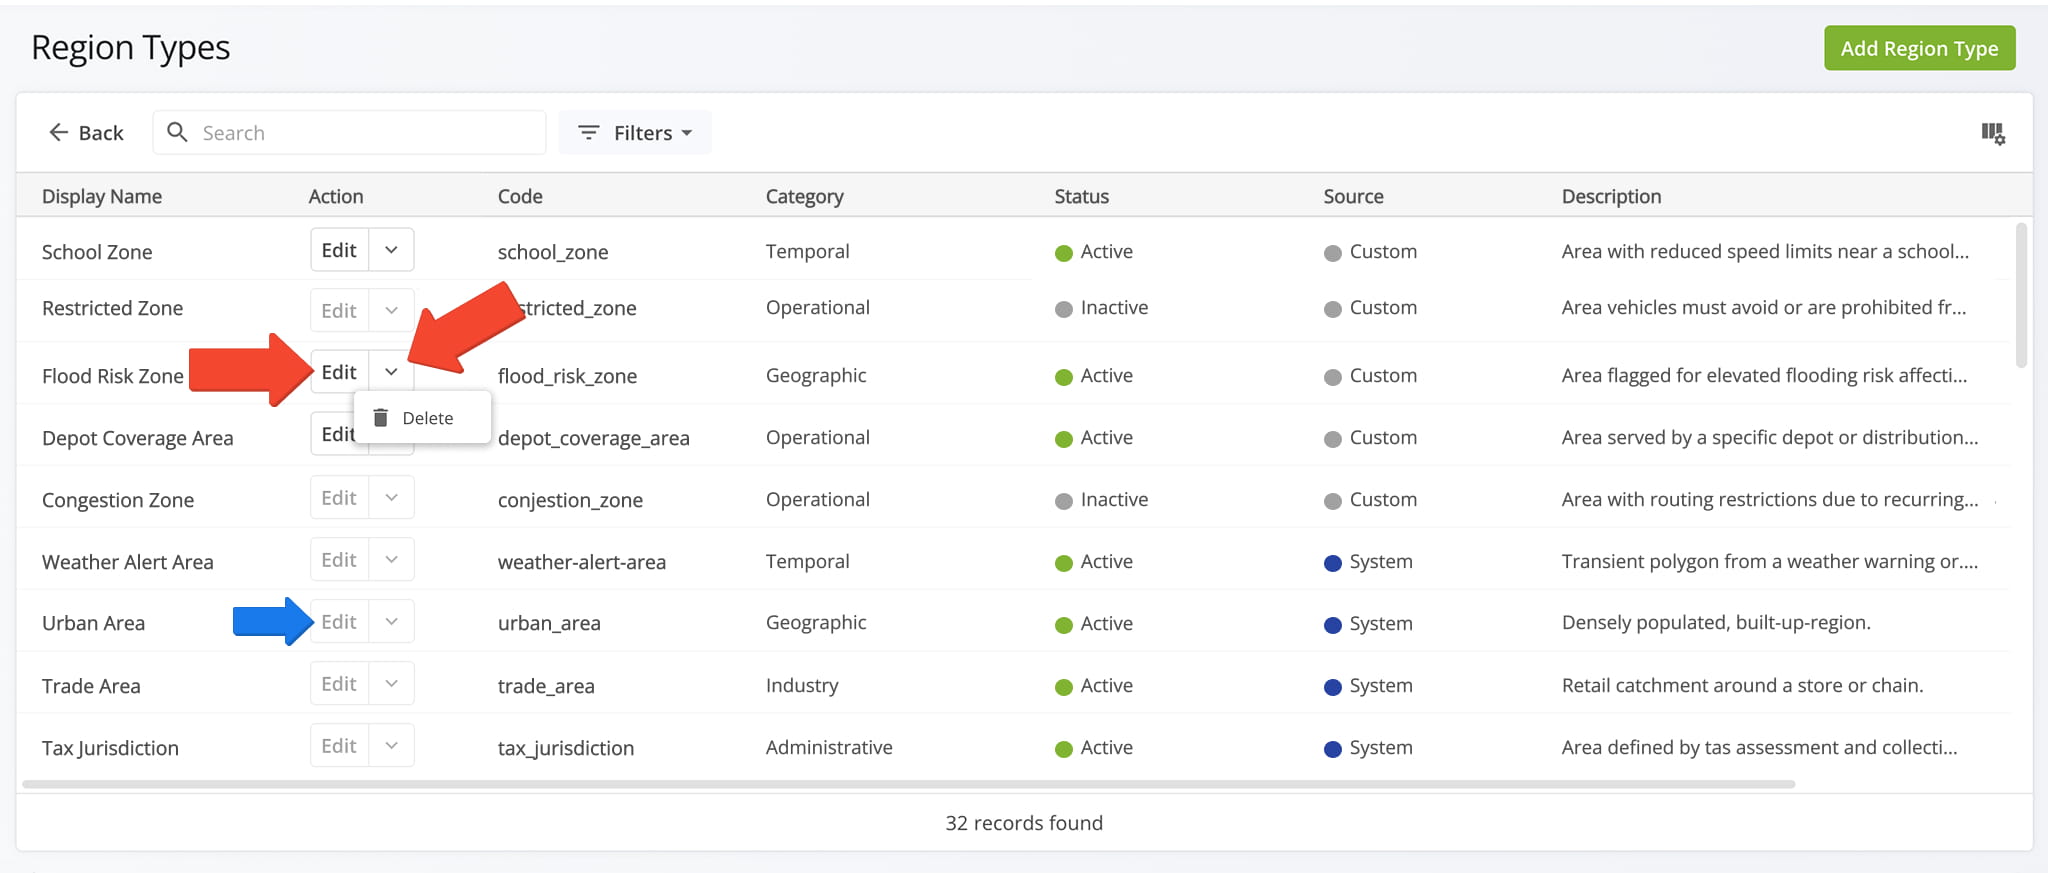
Task: Click the '32 records found' footer text
Action: click(x=1024, y=822)
